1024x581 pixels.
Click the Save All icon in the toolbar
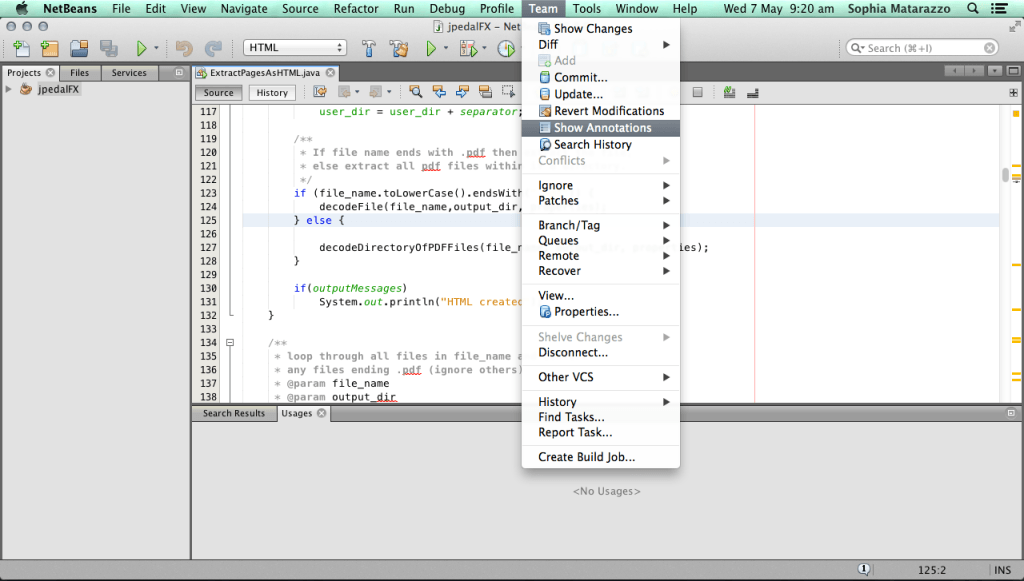108,47
